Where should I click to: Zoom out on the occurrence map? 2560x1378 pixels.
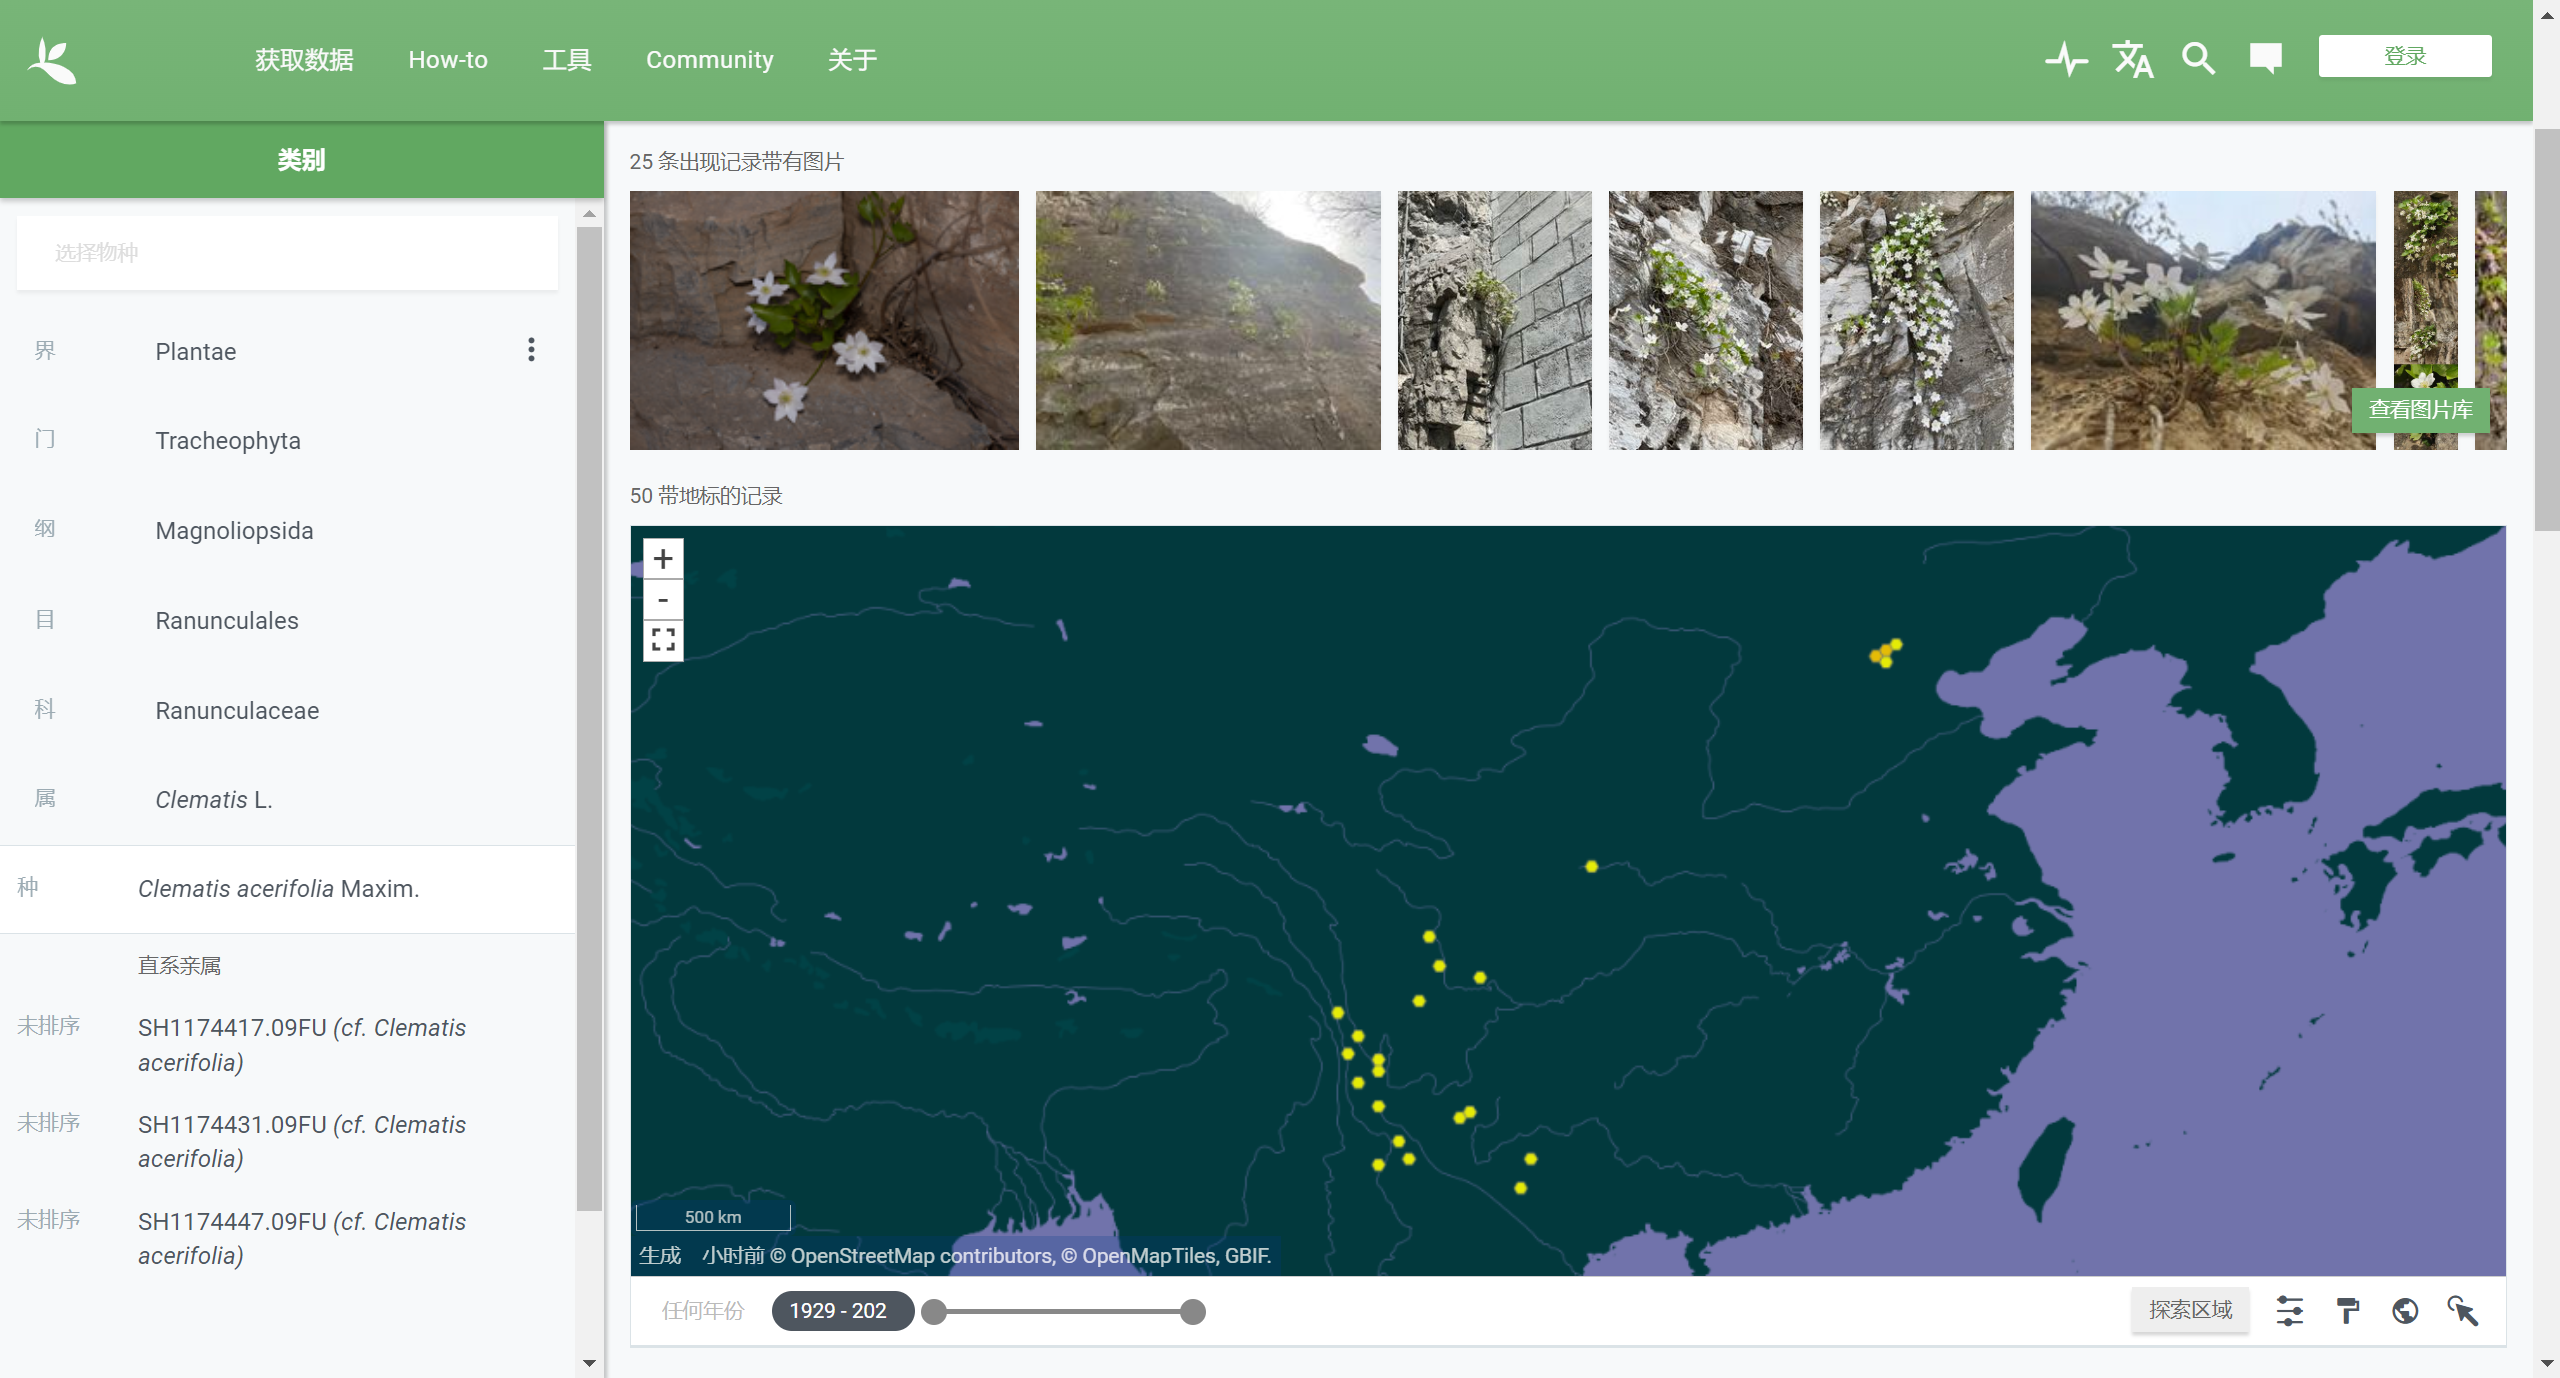[x=663, y=599]
